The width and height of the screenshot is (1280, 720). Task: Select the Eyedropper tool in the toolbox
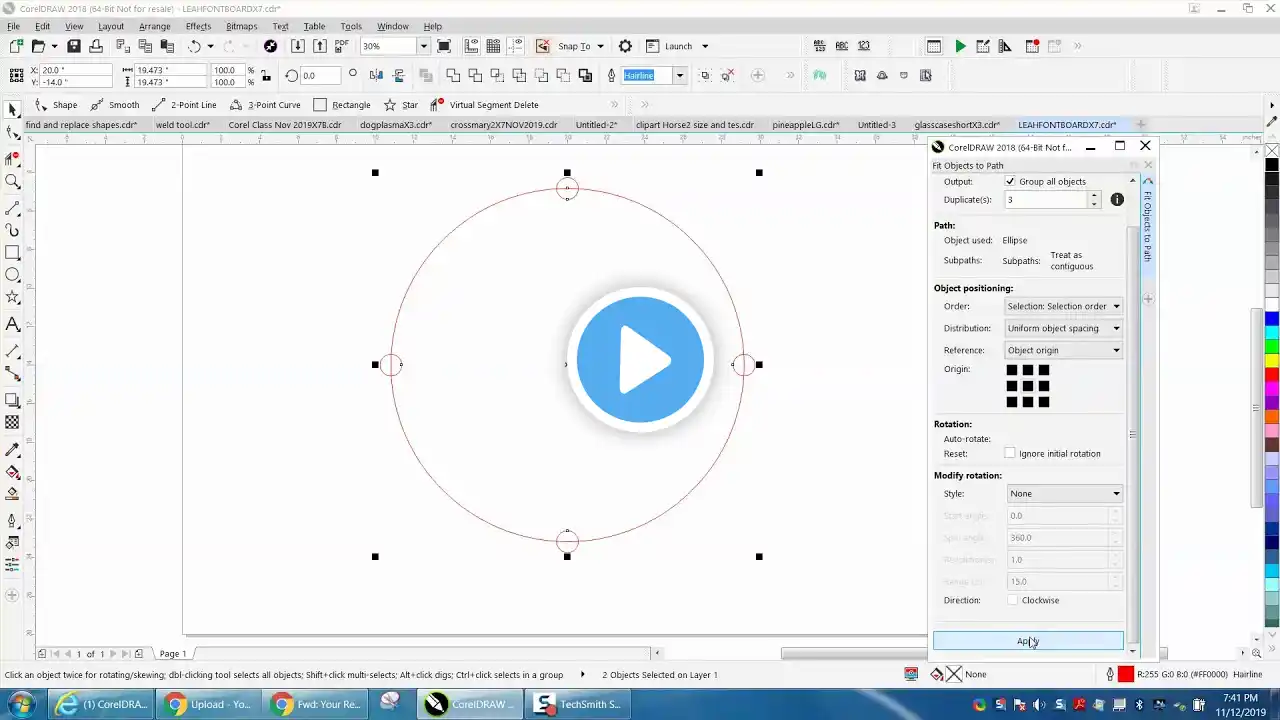point(13,450)
